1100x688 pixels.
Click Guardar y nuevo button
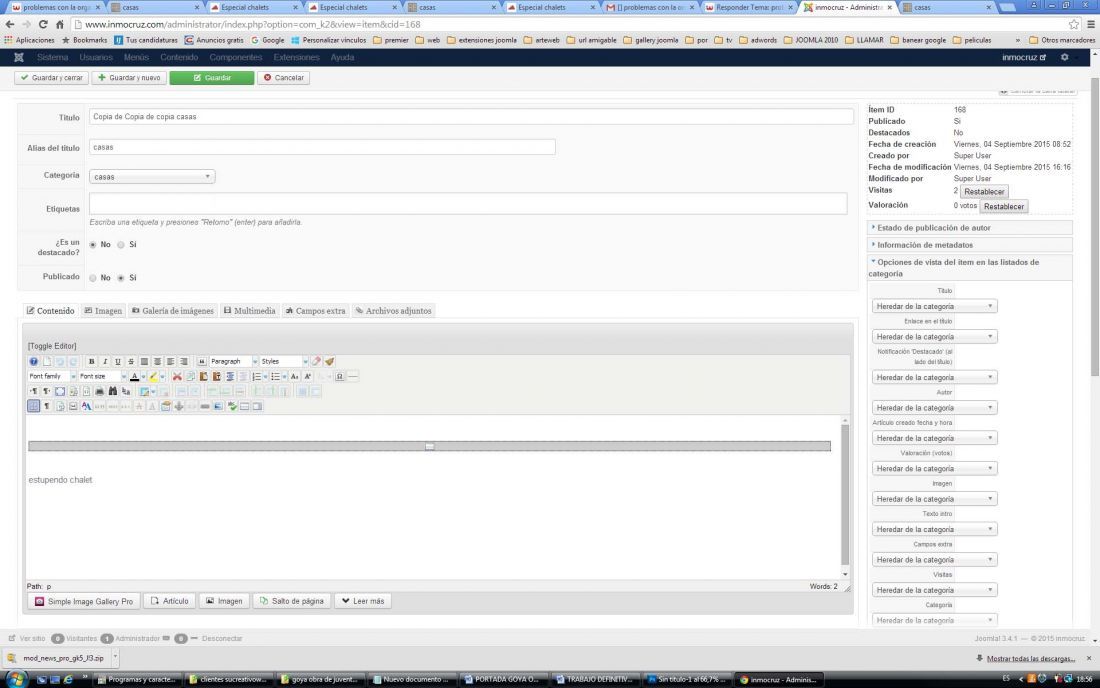pos(129,78)
